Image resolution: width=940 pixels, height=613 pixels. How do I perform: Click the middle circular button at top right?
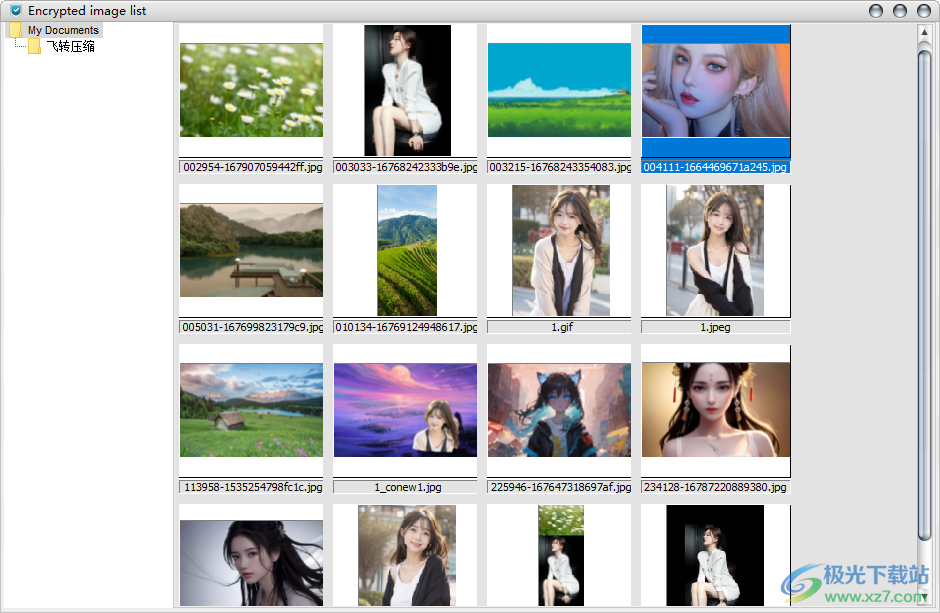tap(898, 10)
